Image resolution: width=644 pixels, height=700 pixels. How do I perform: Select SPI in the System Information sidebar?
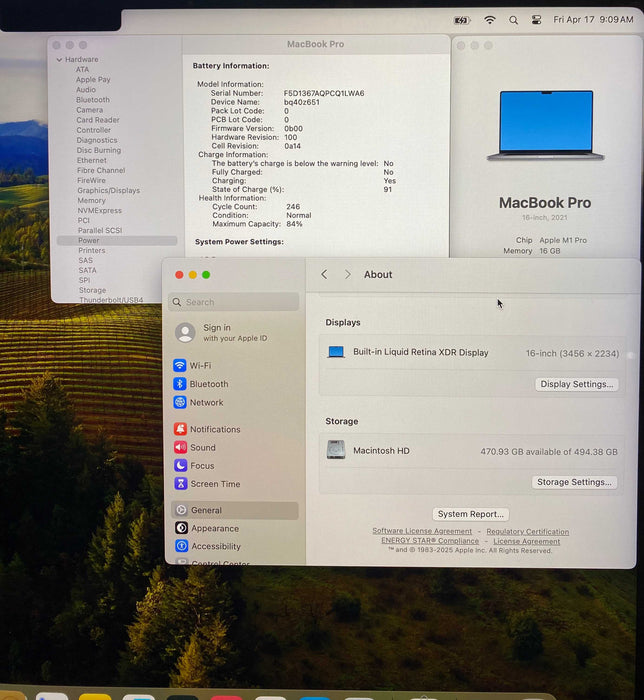(84, 280)
